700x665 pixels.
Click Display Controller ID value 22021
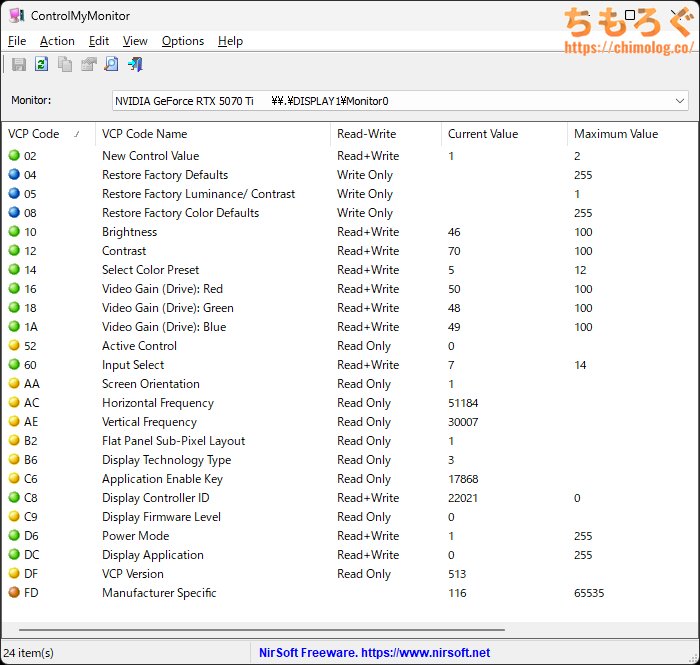pos(462,498)
